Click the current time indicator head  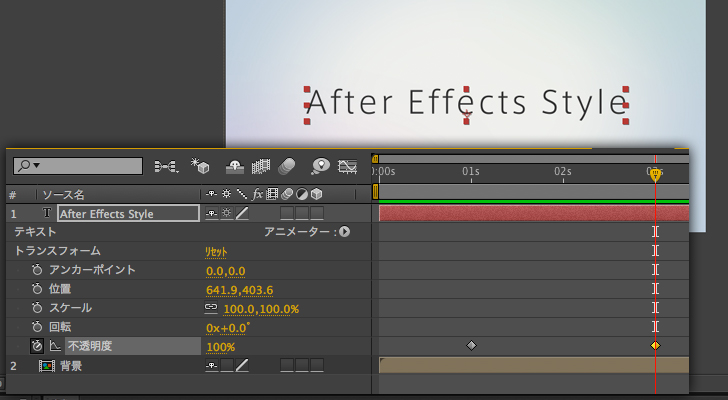[655, 175]
